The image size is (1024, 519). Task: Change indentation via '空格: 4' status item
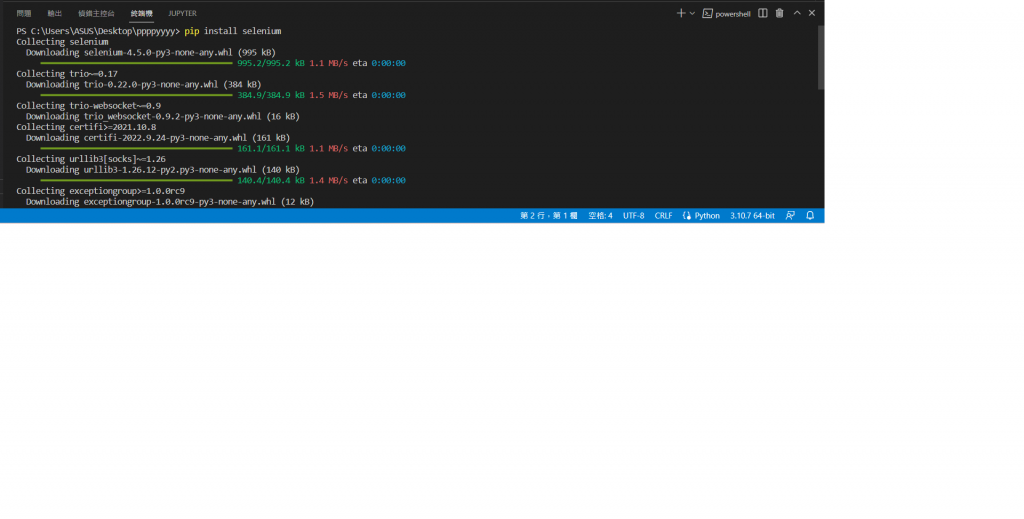tap(600, 215)
